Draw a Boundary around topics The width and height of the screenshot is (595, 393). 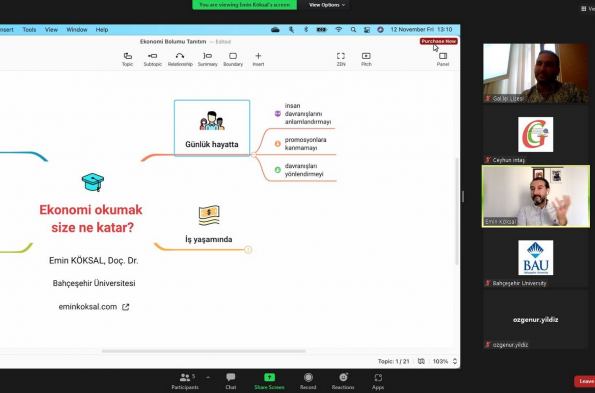click(x=233, y=59)
